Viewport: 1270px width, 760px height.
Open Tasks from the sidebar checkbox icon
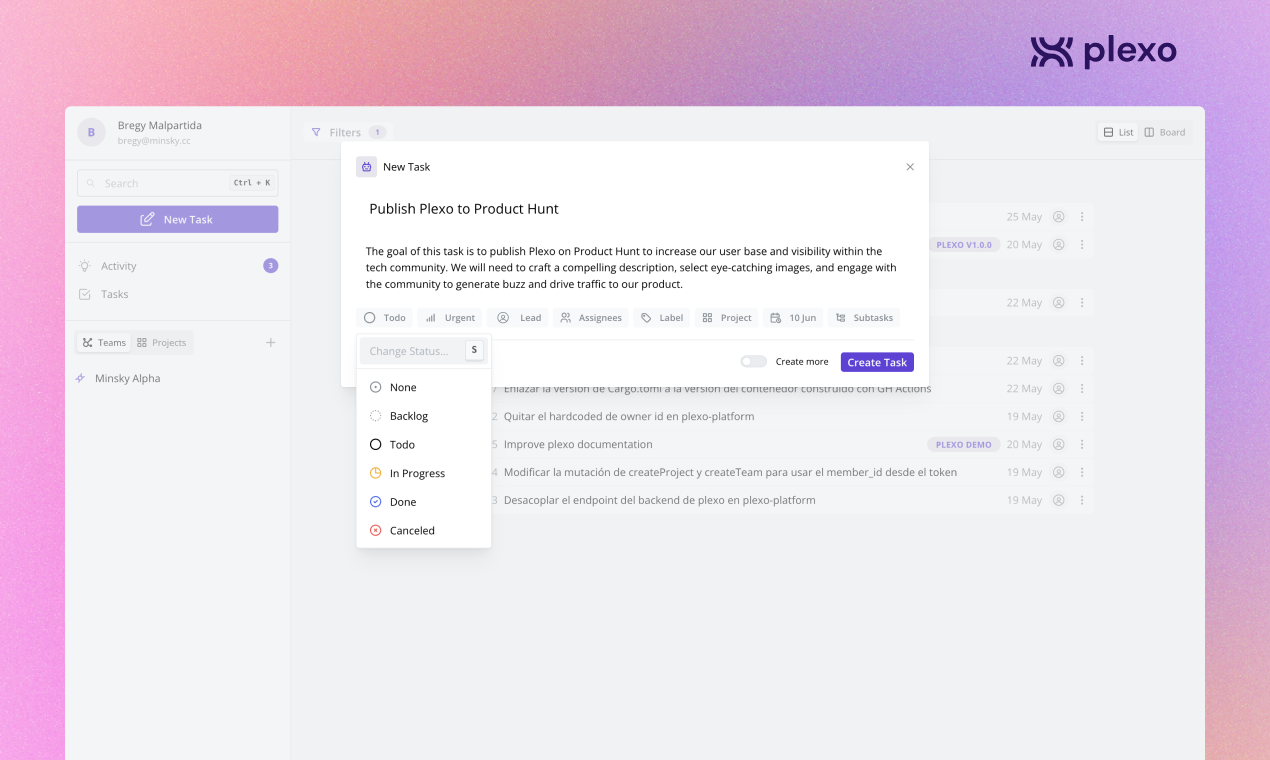coord(85,294)
